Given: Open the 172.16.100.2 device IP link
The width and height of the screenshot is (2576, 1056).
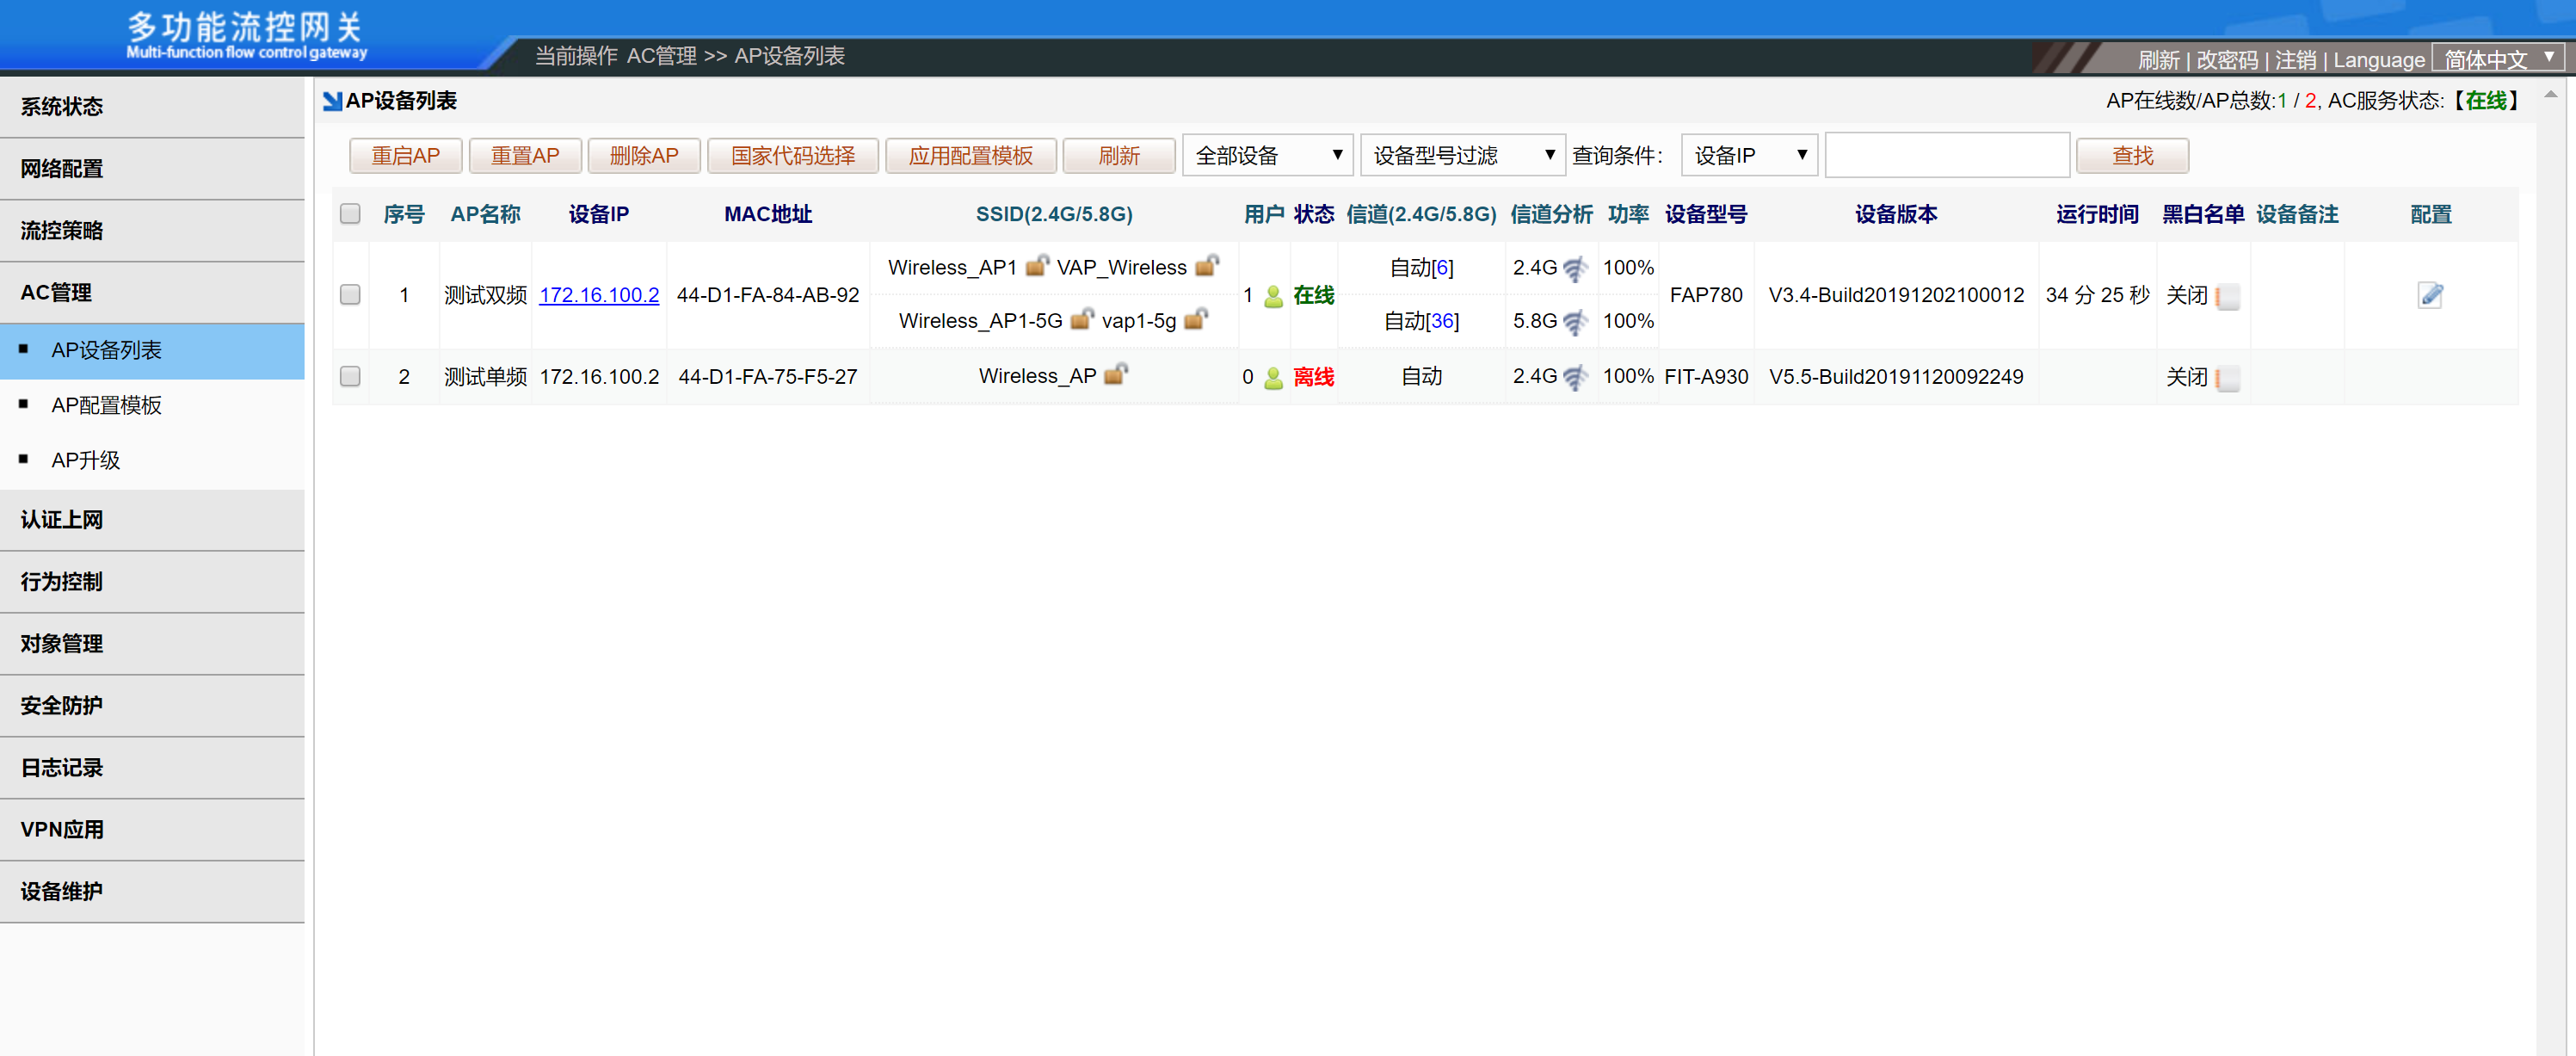Looking at the screenshot, I should click(x=599, y=295).
